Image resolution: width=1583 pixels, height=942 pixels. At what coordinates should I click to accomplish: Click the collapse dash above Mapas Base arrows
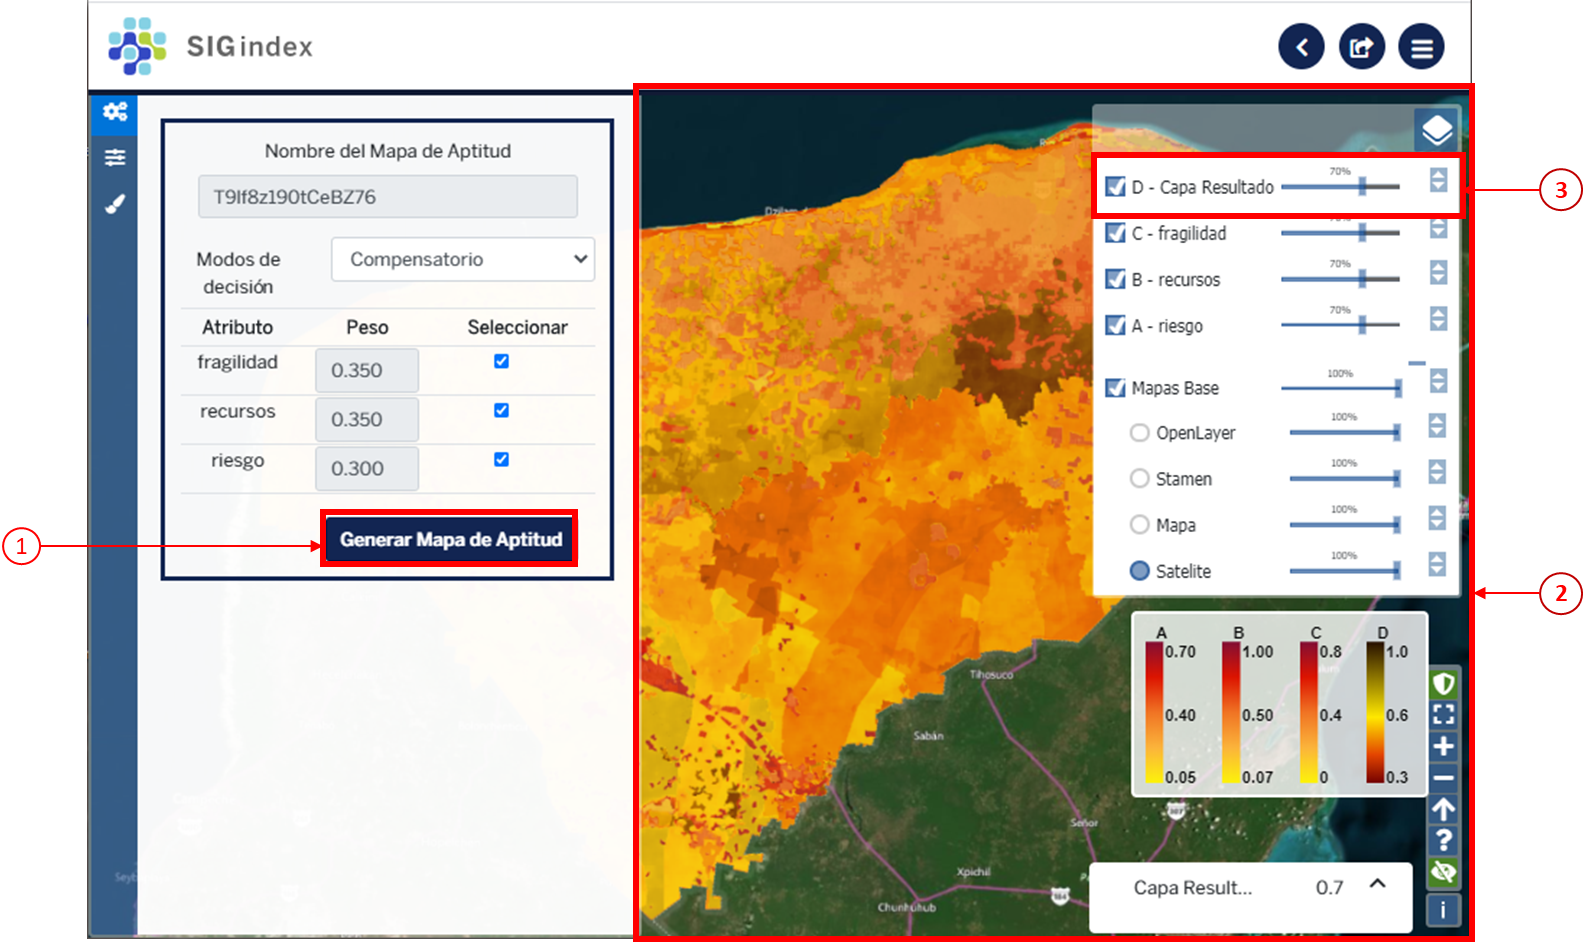click(1416, 363)
